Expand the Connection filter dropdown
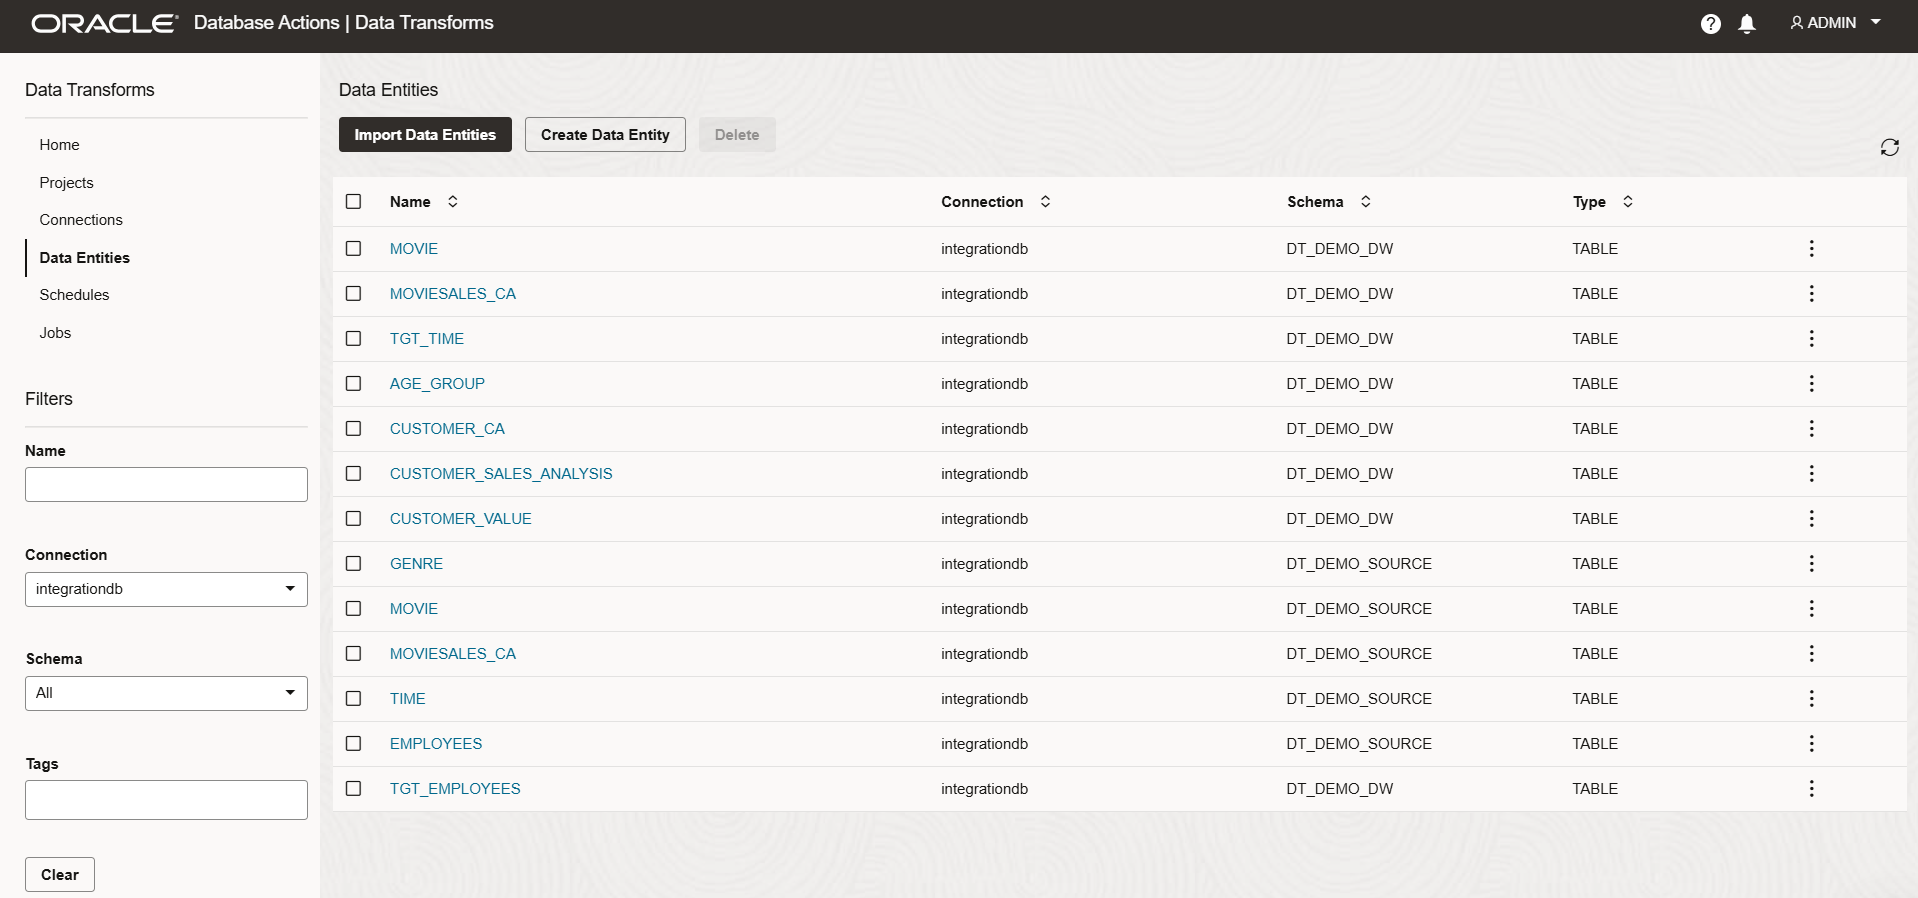1918x898 pixels. (166, 589)
